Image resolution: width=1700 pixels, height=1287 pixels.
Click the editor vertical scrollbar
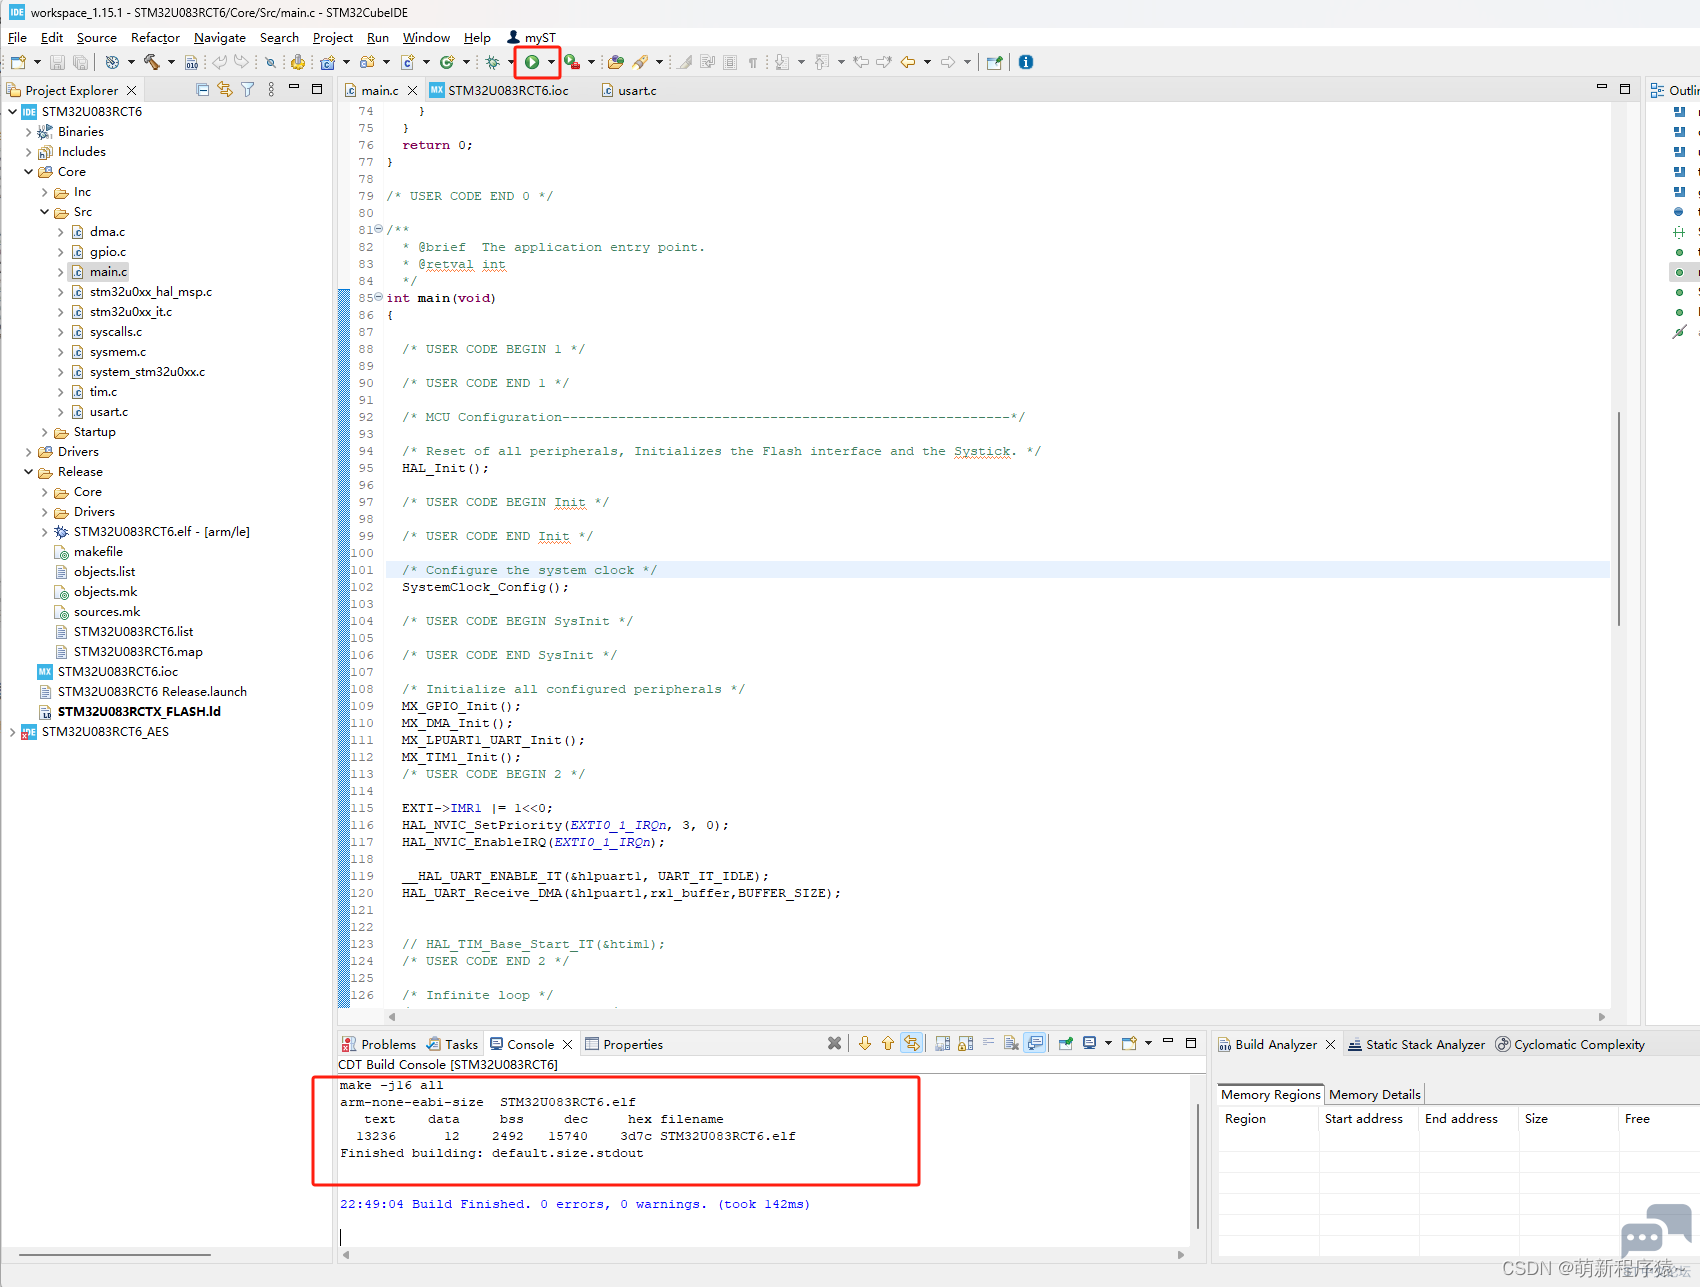click(1618, 518)
